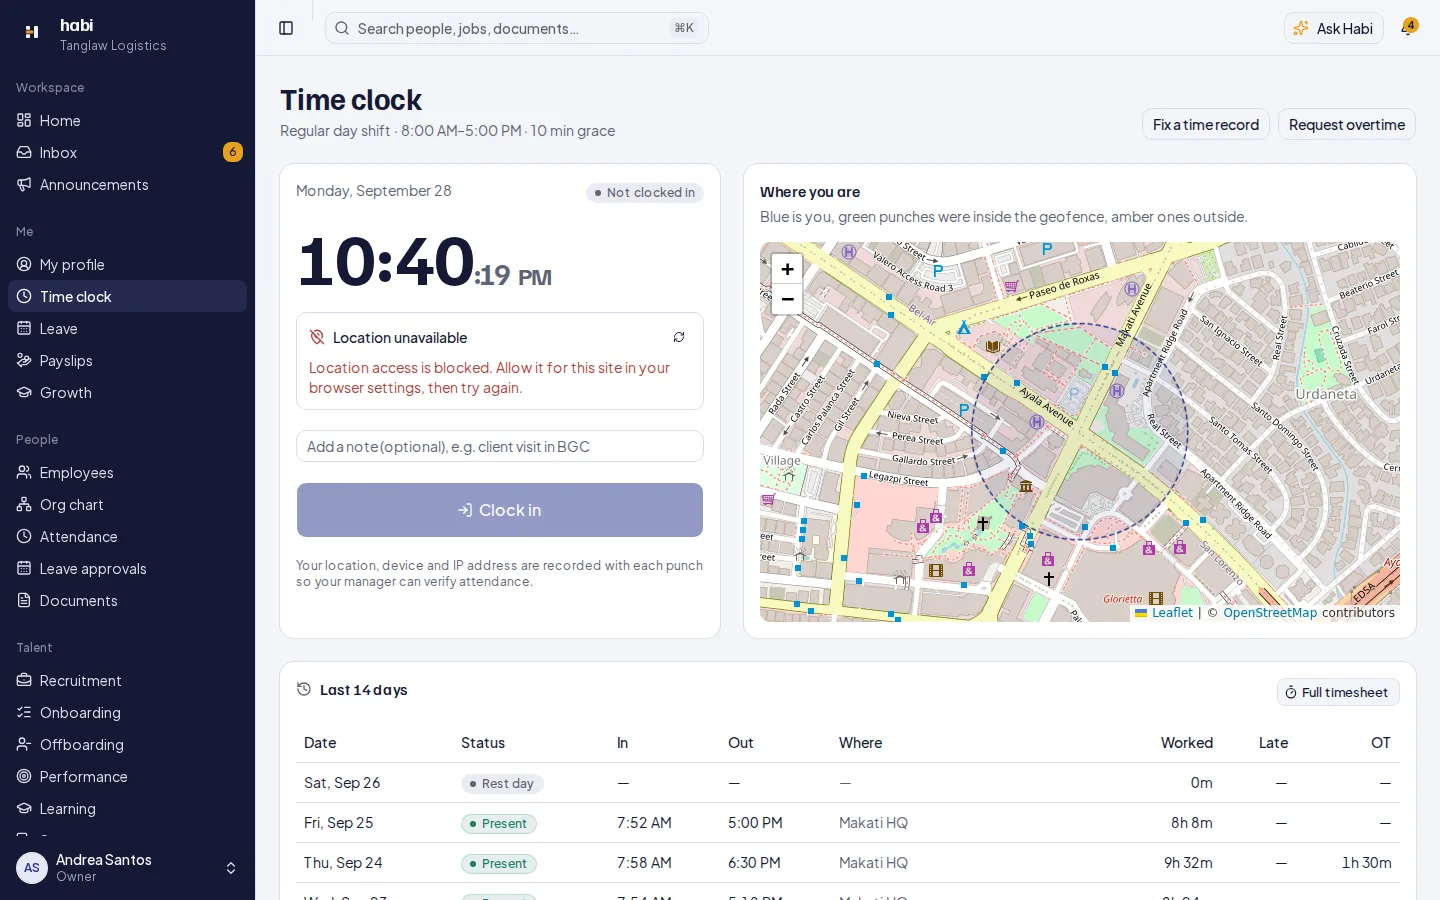Toggle the sidebar collapse icon

286,28
